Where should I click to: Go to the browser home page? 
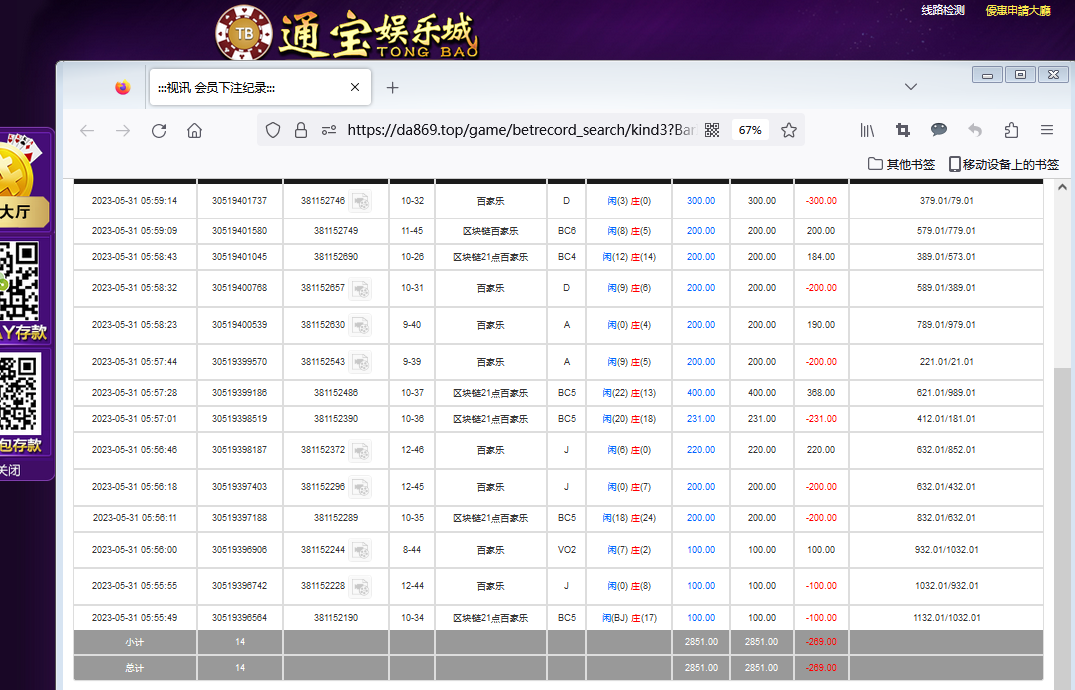[x=195, y=131]
